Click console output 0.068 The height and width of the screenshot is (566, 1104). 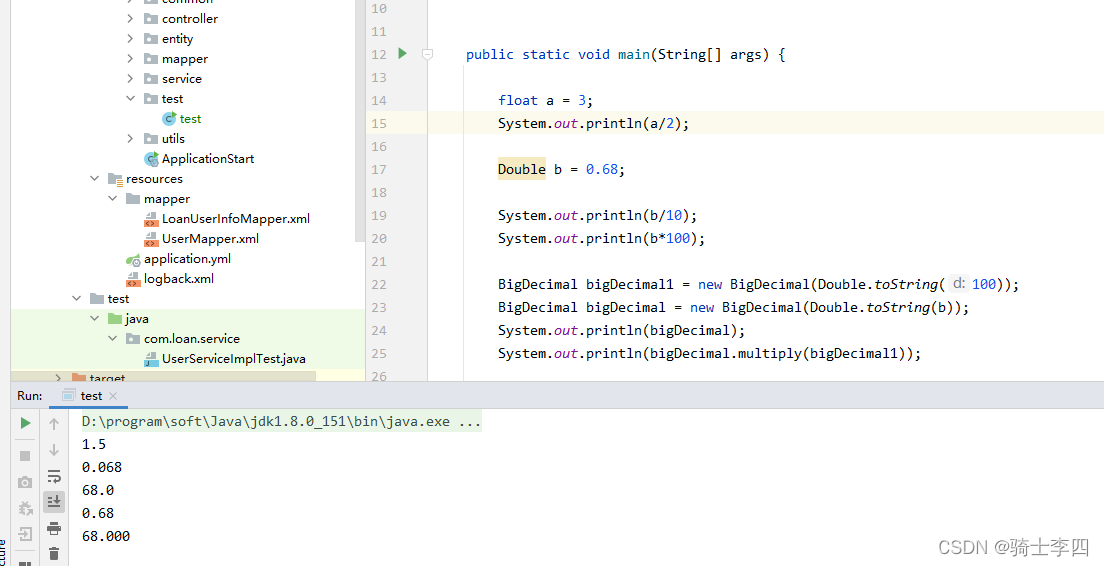(x=101, y=467)
